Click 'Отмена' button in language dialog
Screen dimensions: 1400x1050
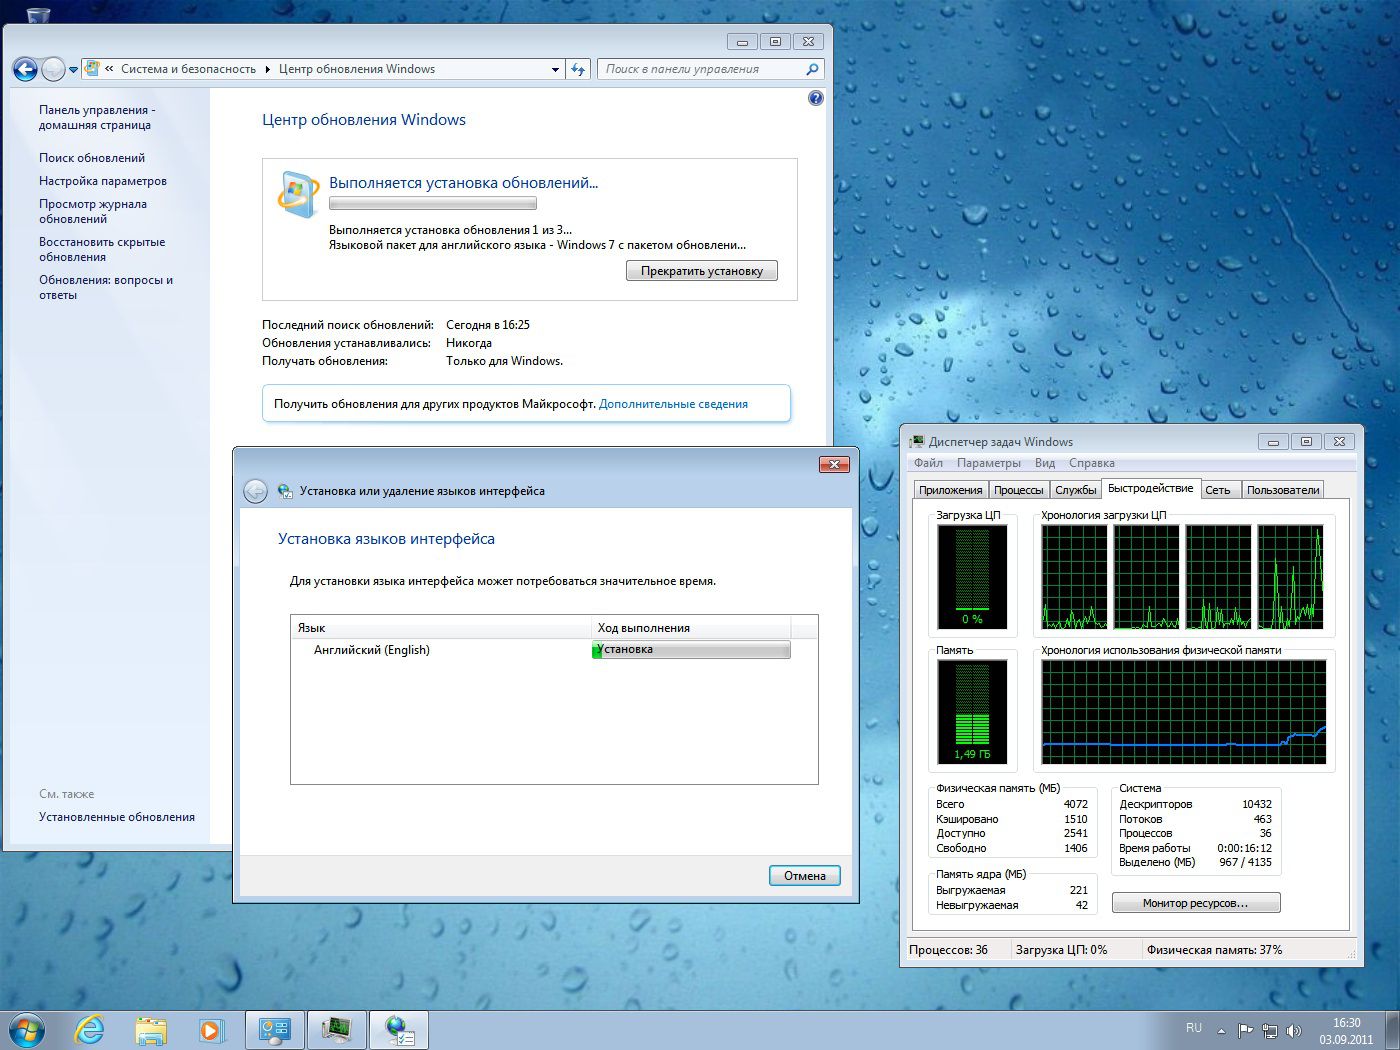(x=805, y=876)
